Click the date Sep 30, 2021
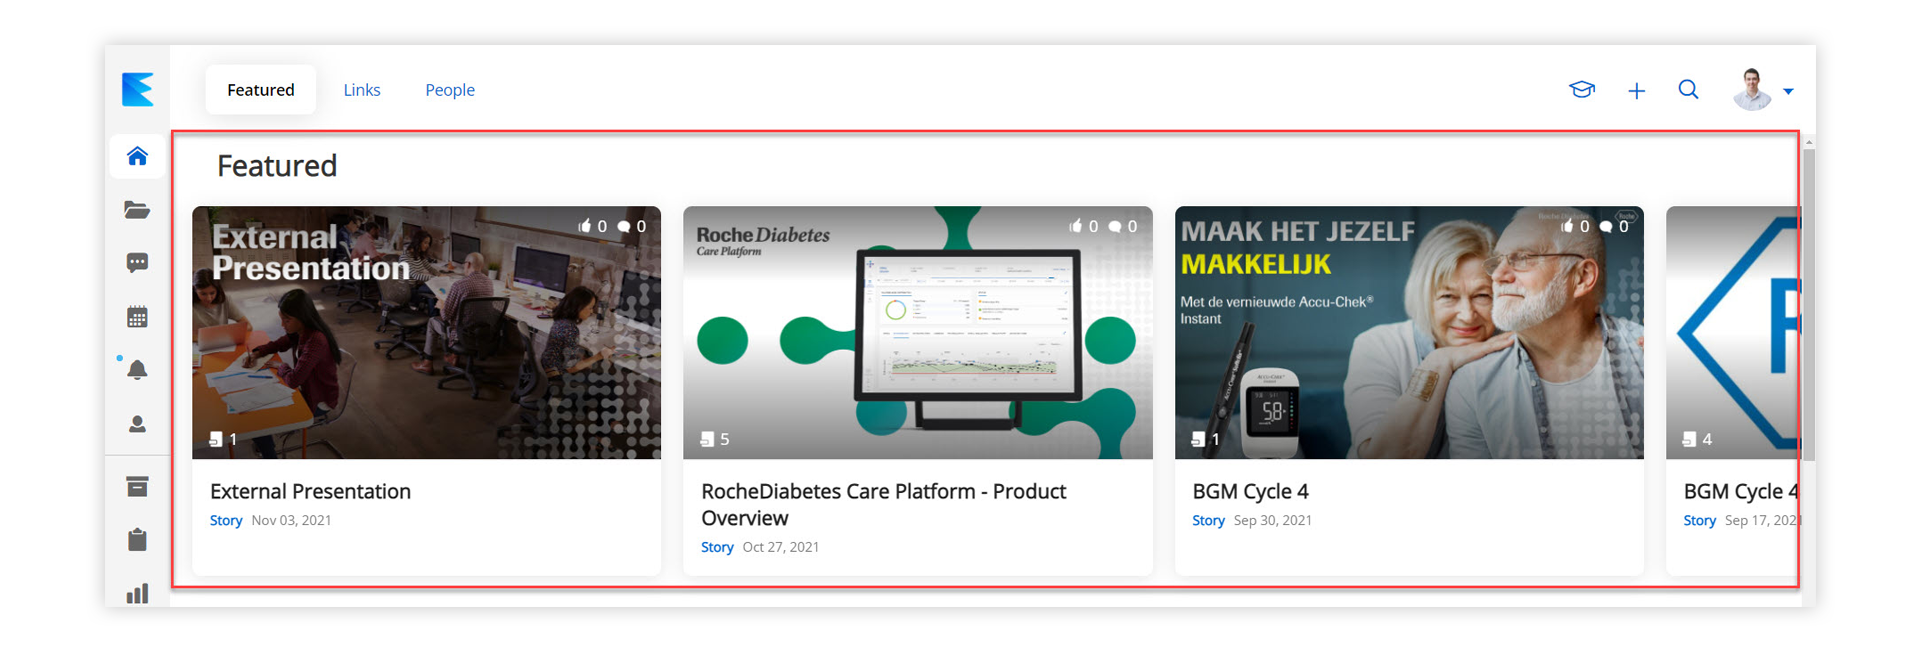The image size is (1920, 664). pyautogui.click(x=1273, y=520)
